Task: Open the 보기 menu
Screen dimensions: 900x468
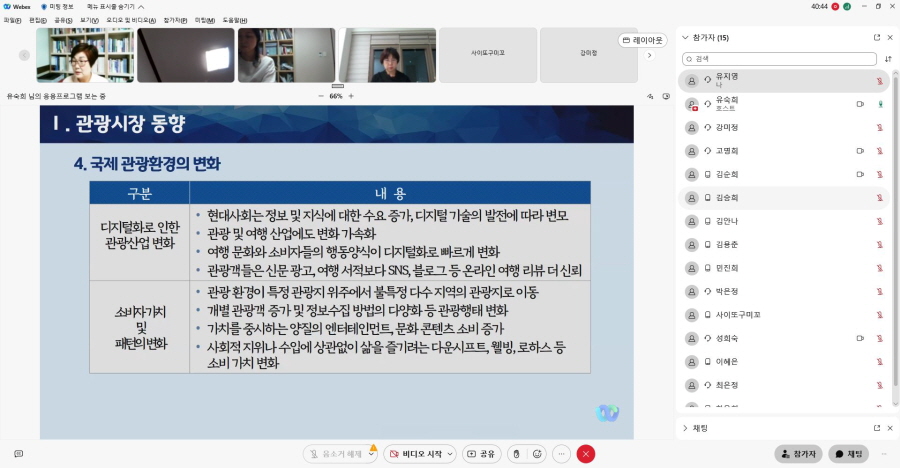Action: pos(89,20)
